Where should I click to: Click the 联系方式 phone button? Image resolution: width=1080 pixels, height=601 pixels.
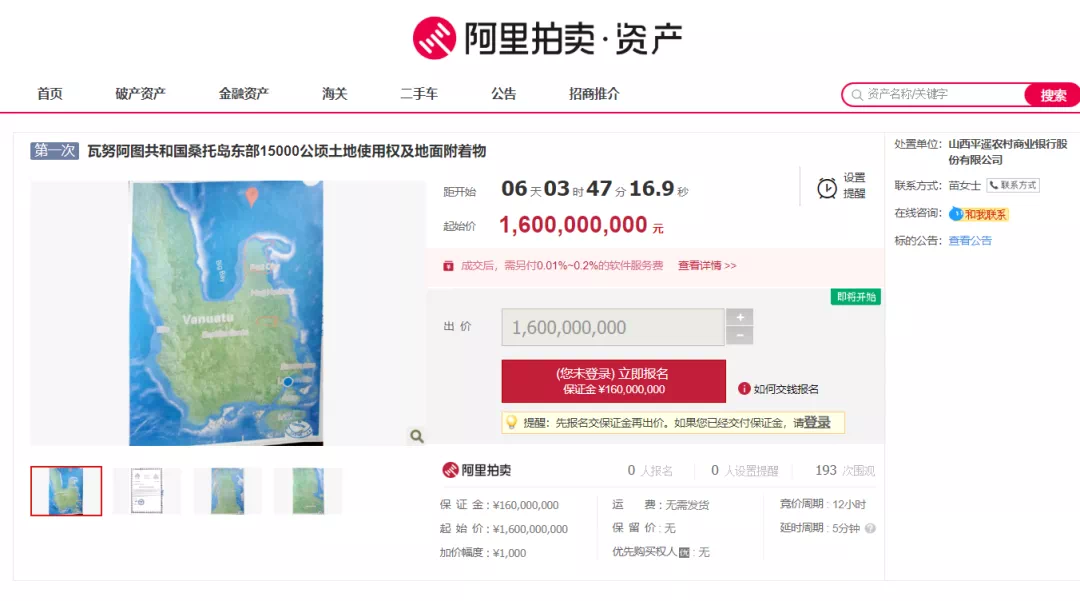[1012, 185]
